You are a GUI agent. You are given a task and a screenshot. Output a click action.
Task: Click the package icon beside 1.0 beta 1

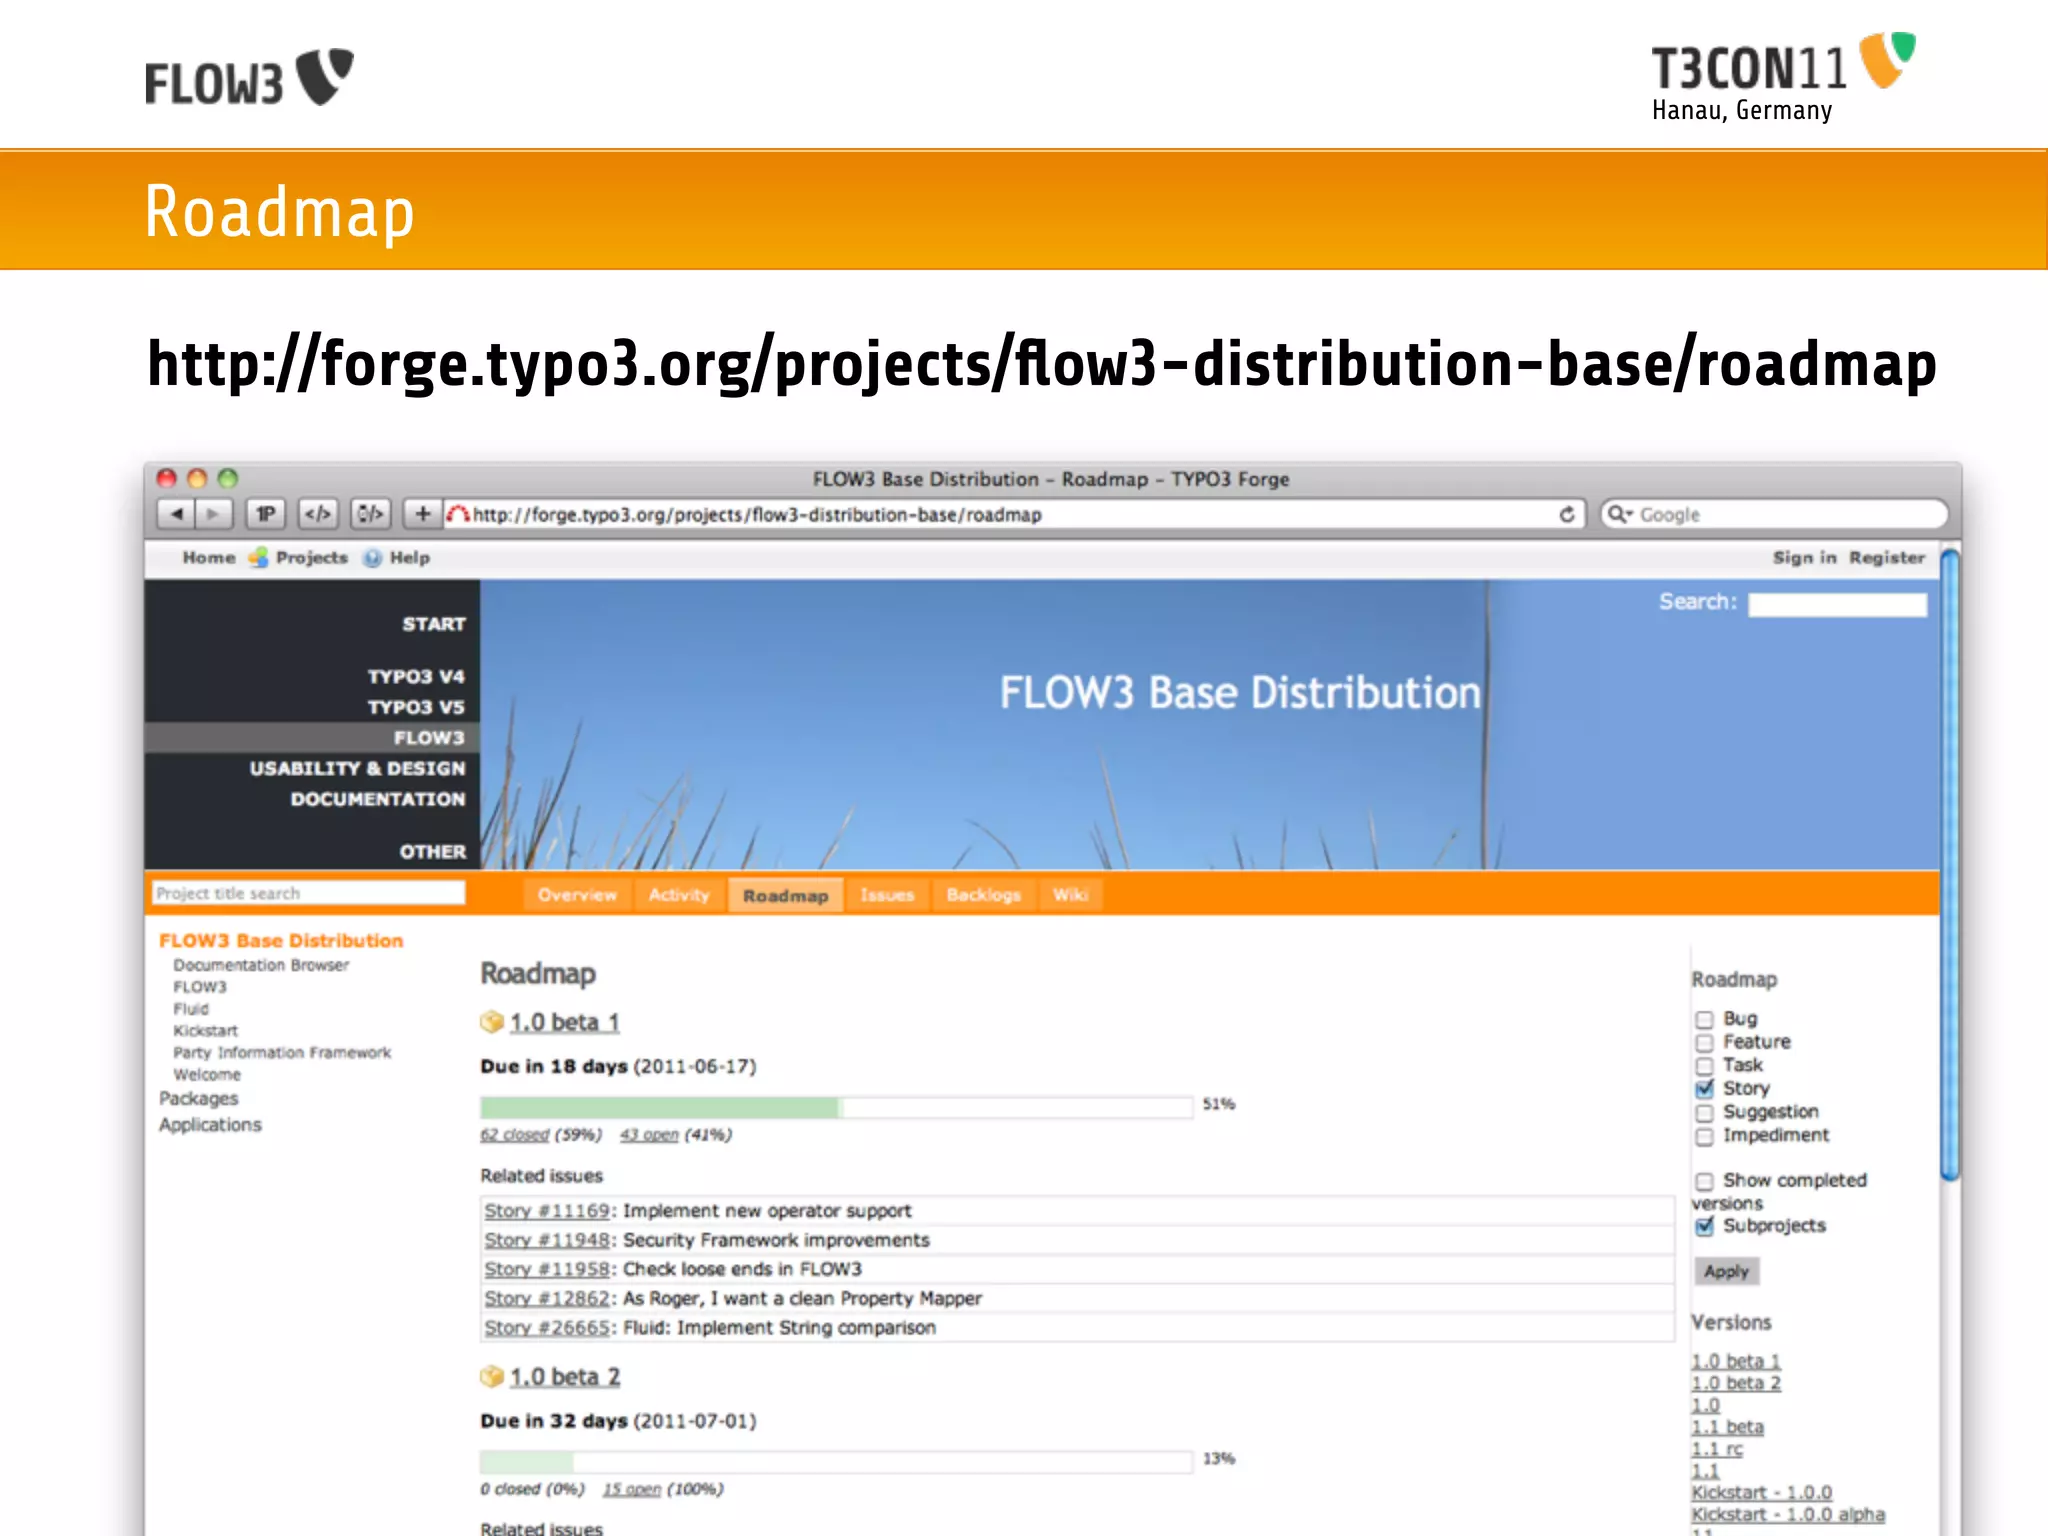491,1022
